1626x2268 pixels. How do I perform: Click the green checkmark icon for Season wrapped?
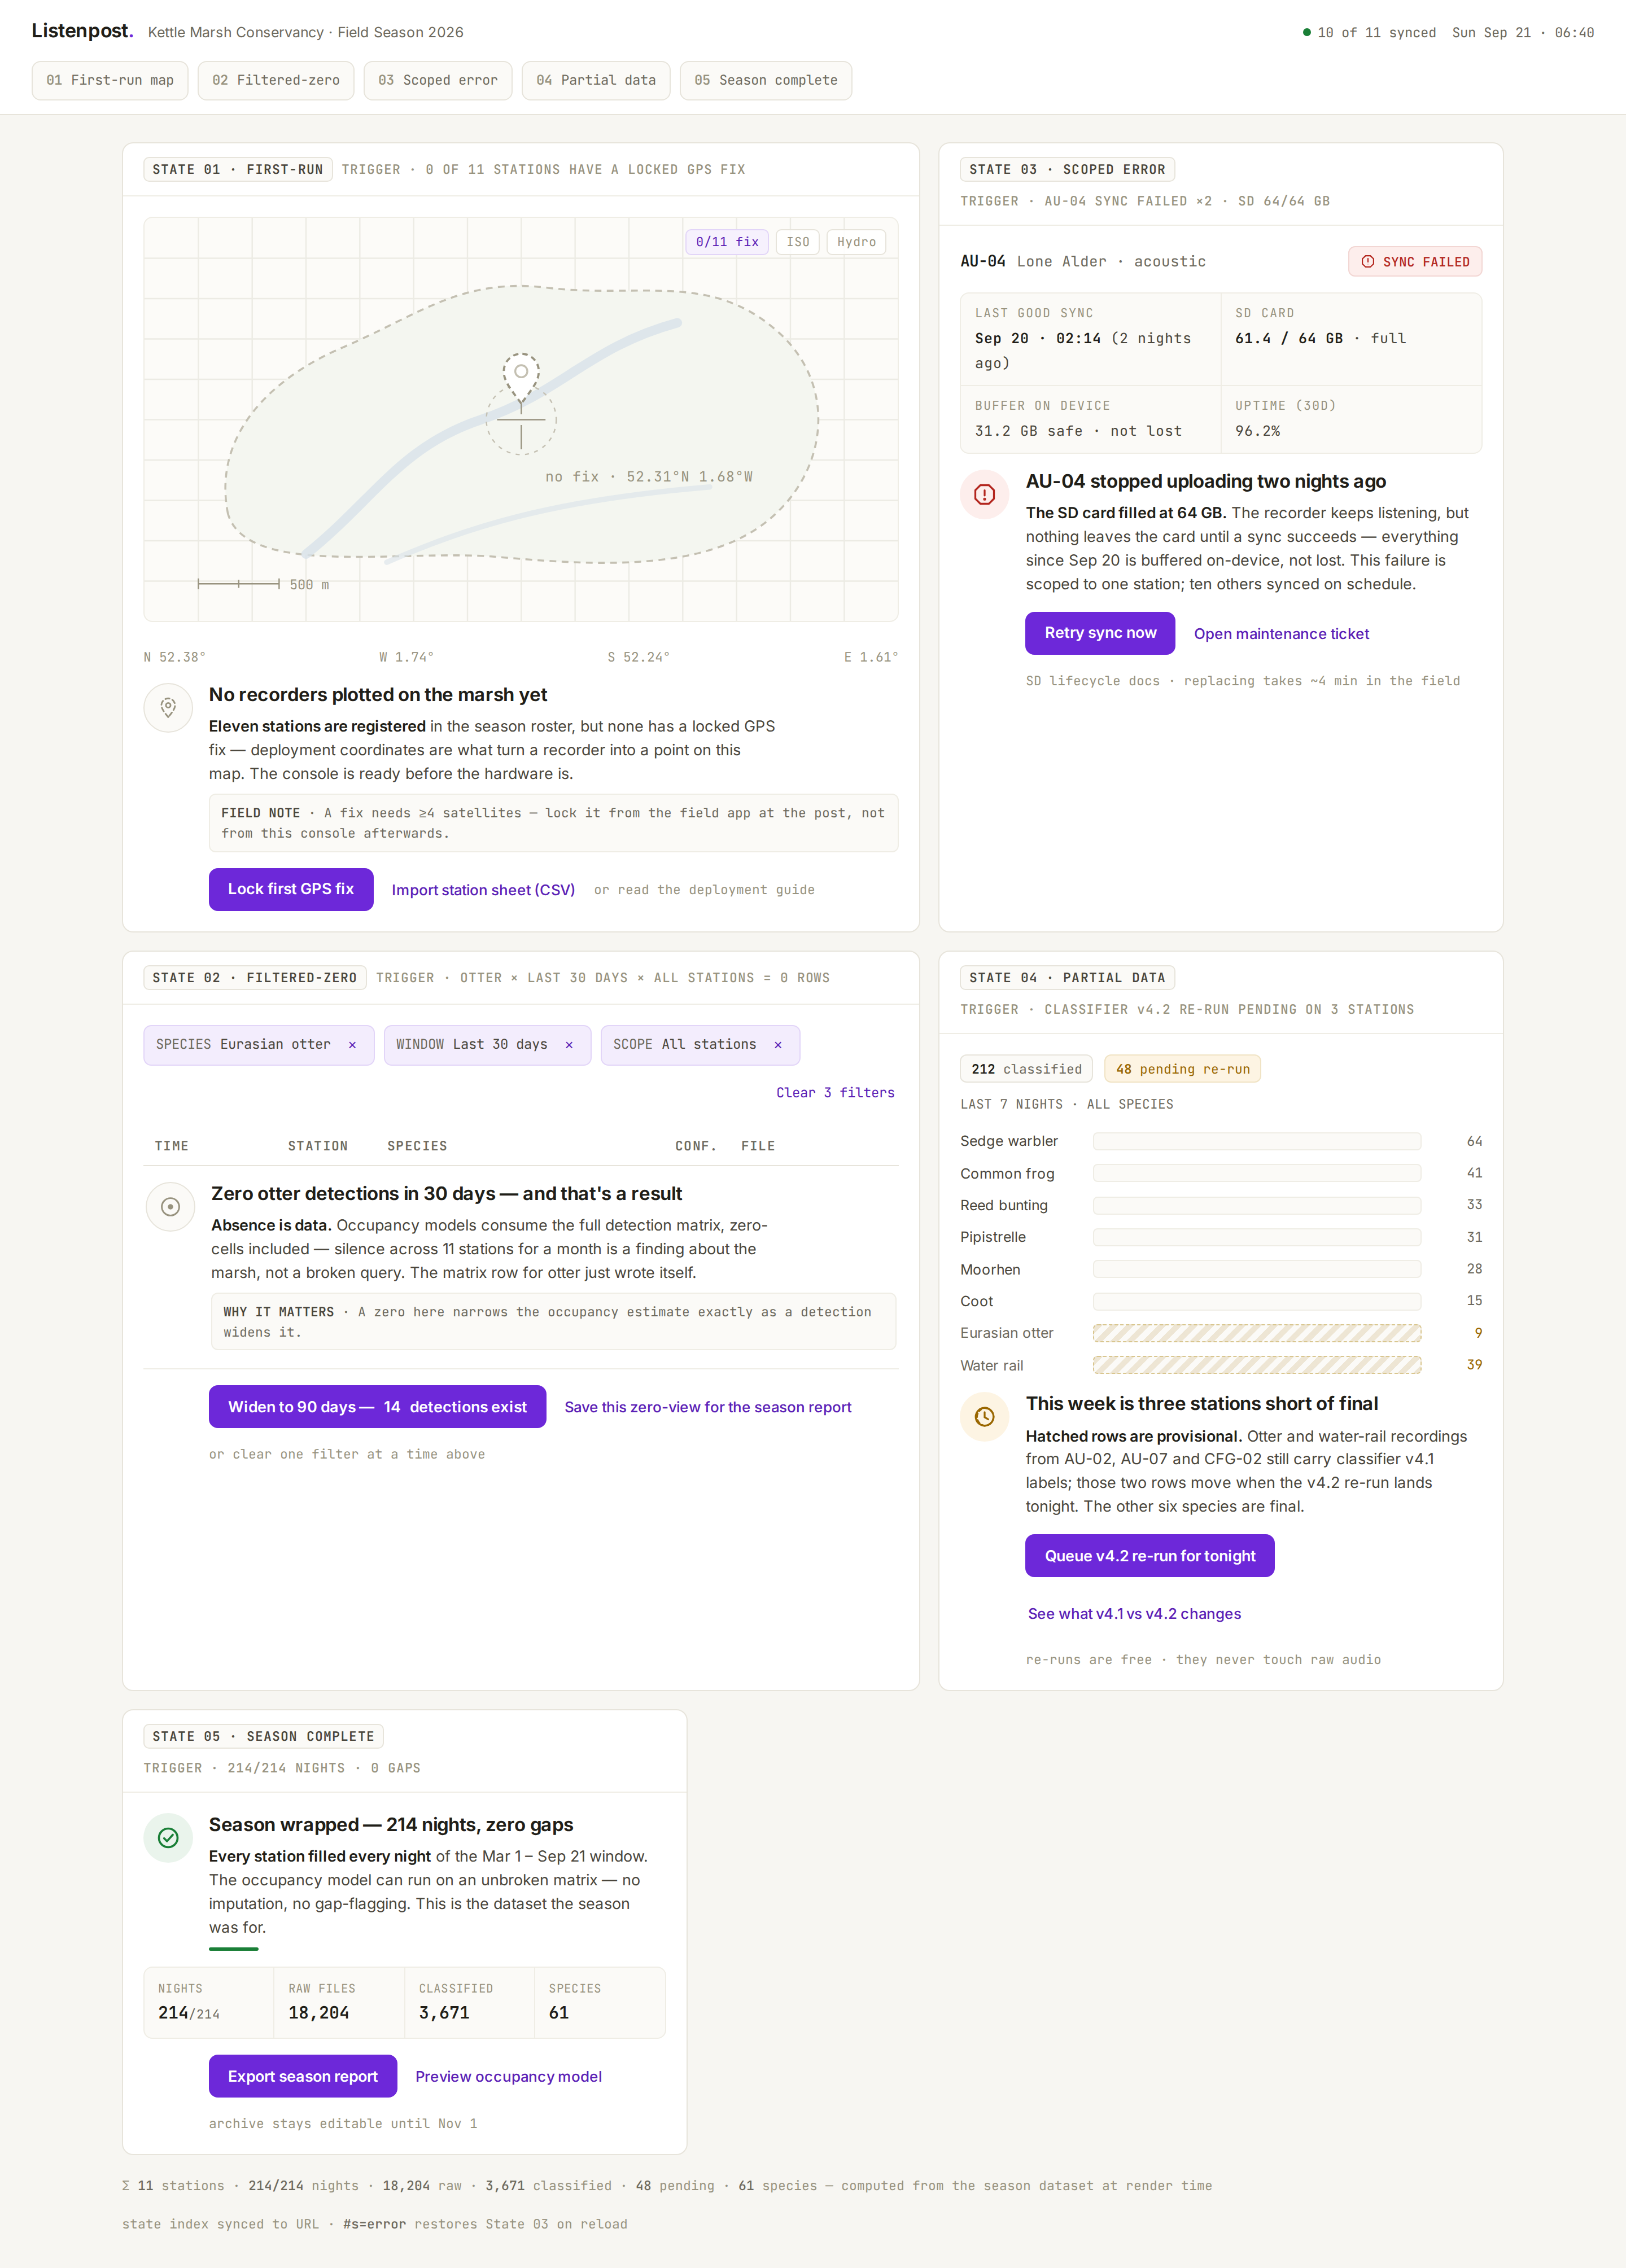click(x=168, y=1837)
